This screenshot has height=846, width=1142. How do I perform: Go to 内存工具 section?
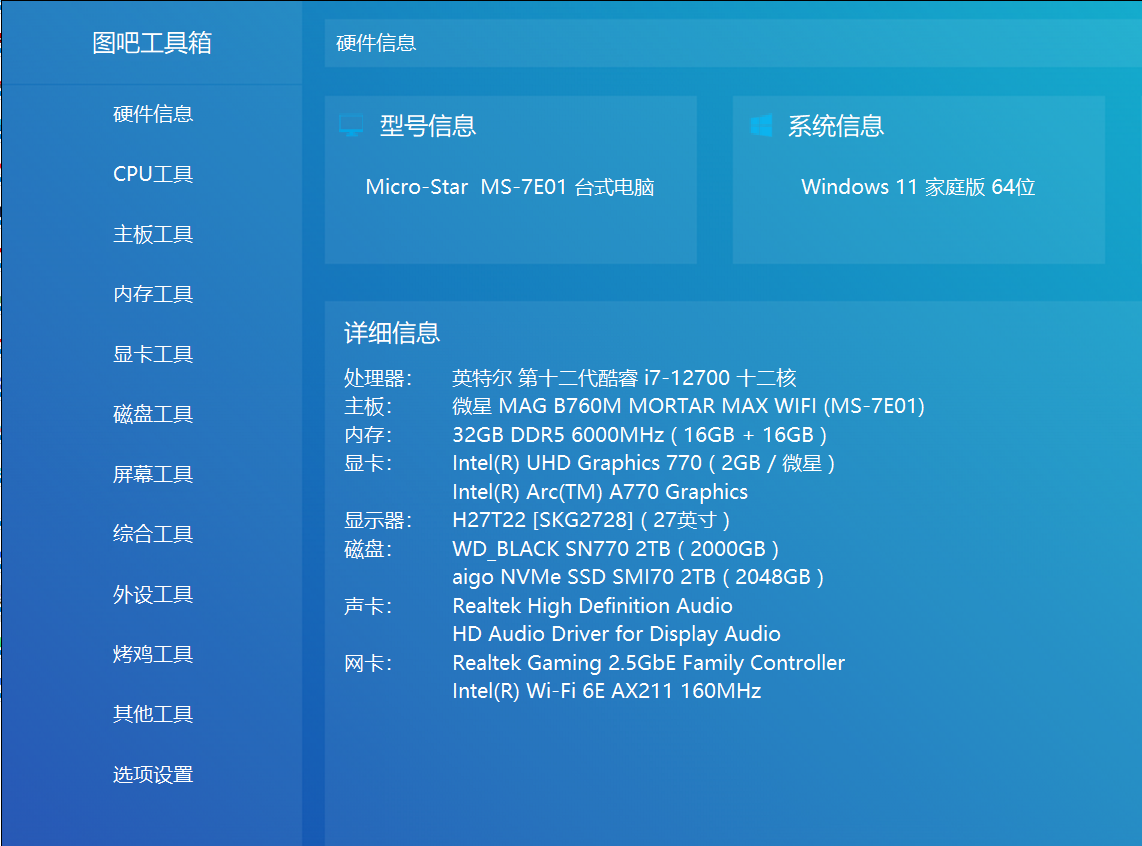[153, 294]
